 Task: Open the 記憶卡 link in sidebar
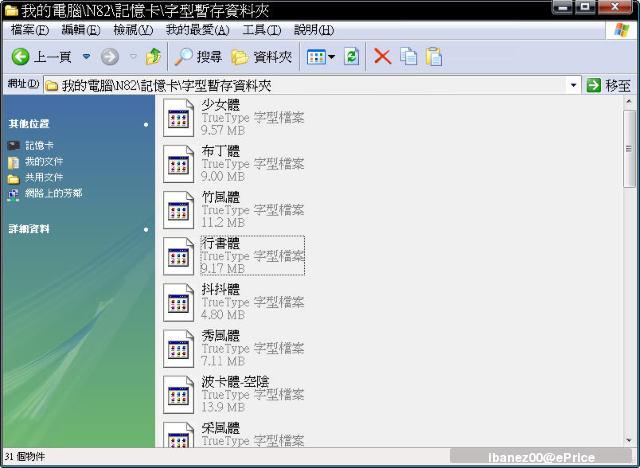click(39, 145)
